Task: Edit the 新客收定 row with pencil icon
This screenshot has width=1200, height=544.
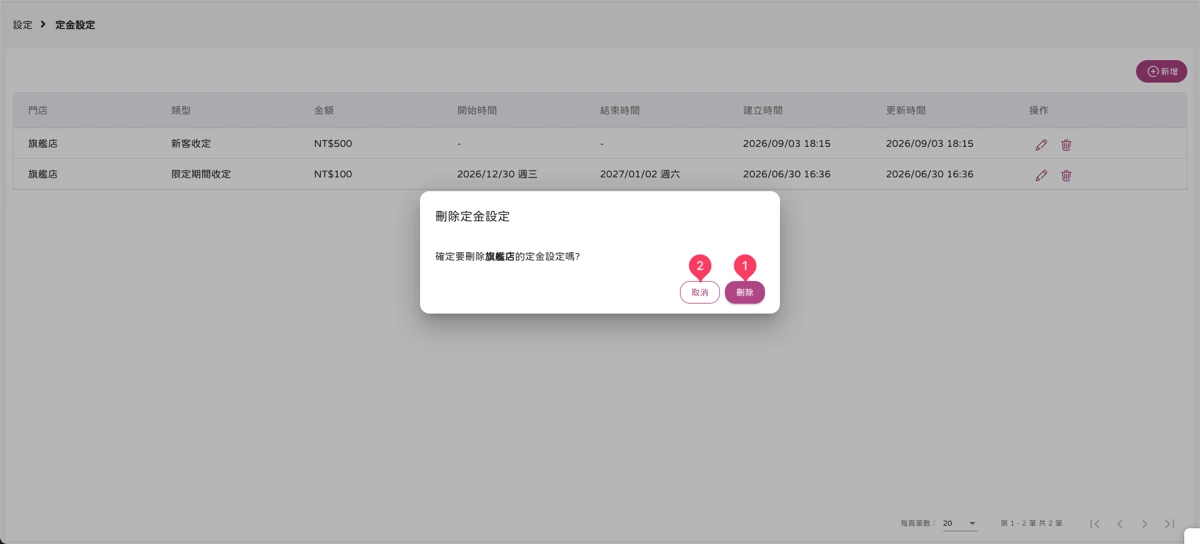Action: [1041, 144]
